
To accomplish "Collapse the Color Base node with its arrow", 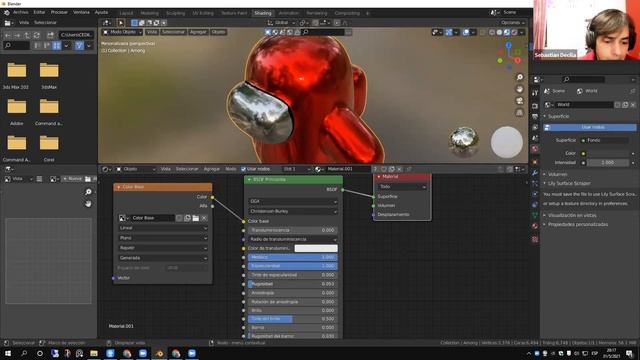I will pyautogui.click(x=119, y=187).
